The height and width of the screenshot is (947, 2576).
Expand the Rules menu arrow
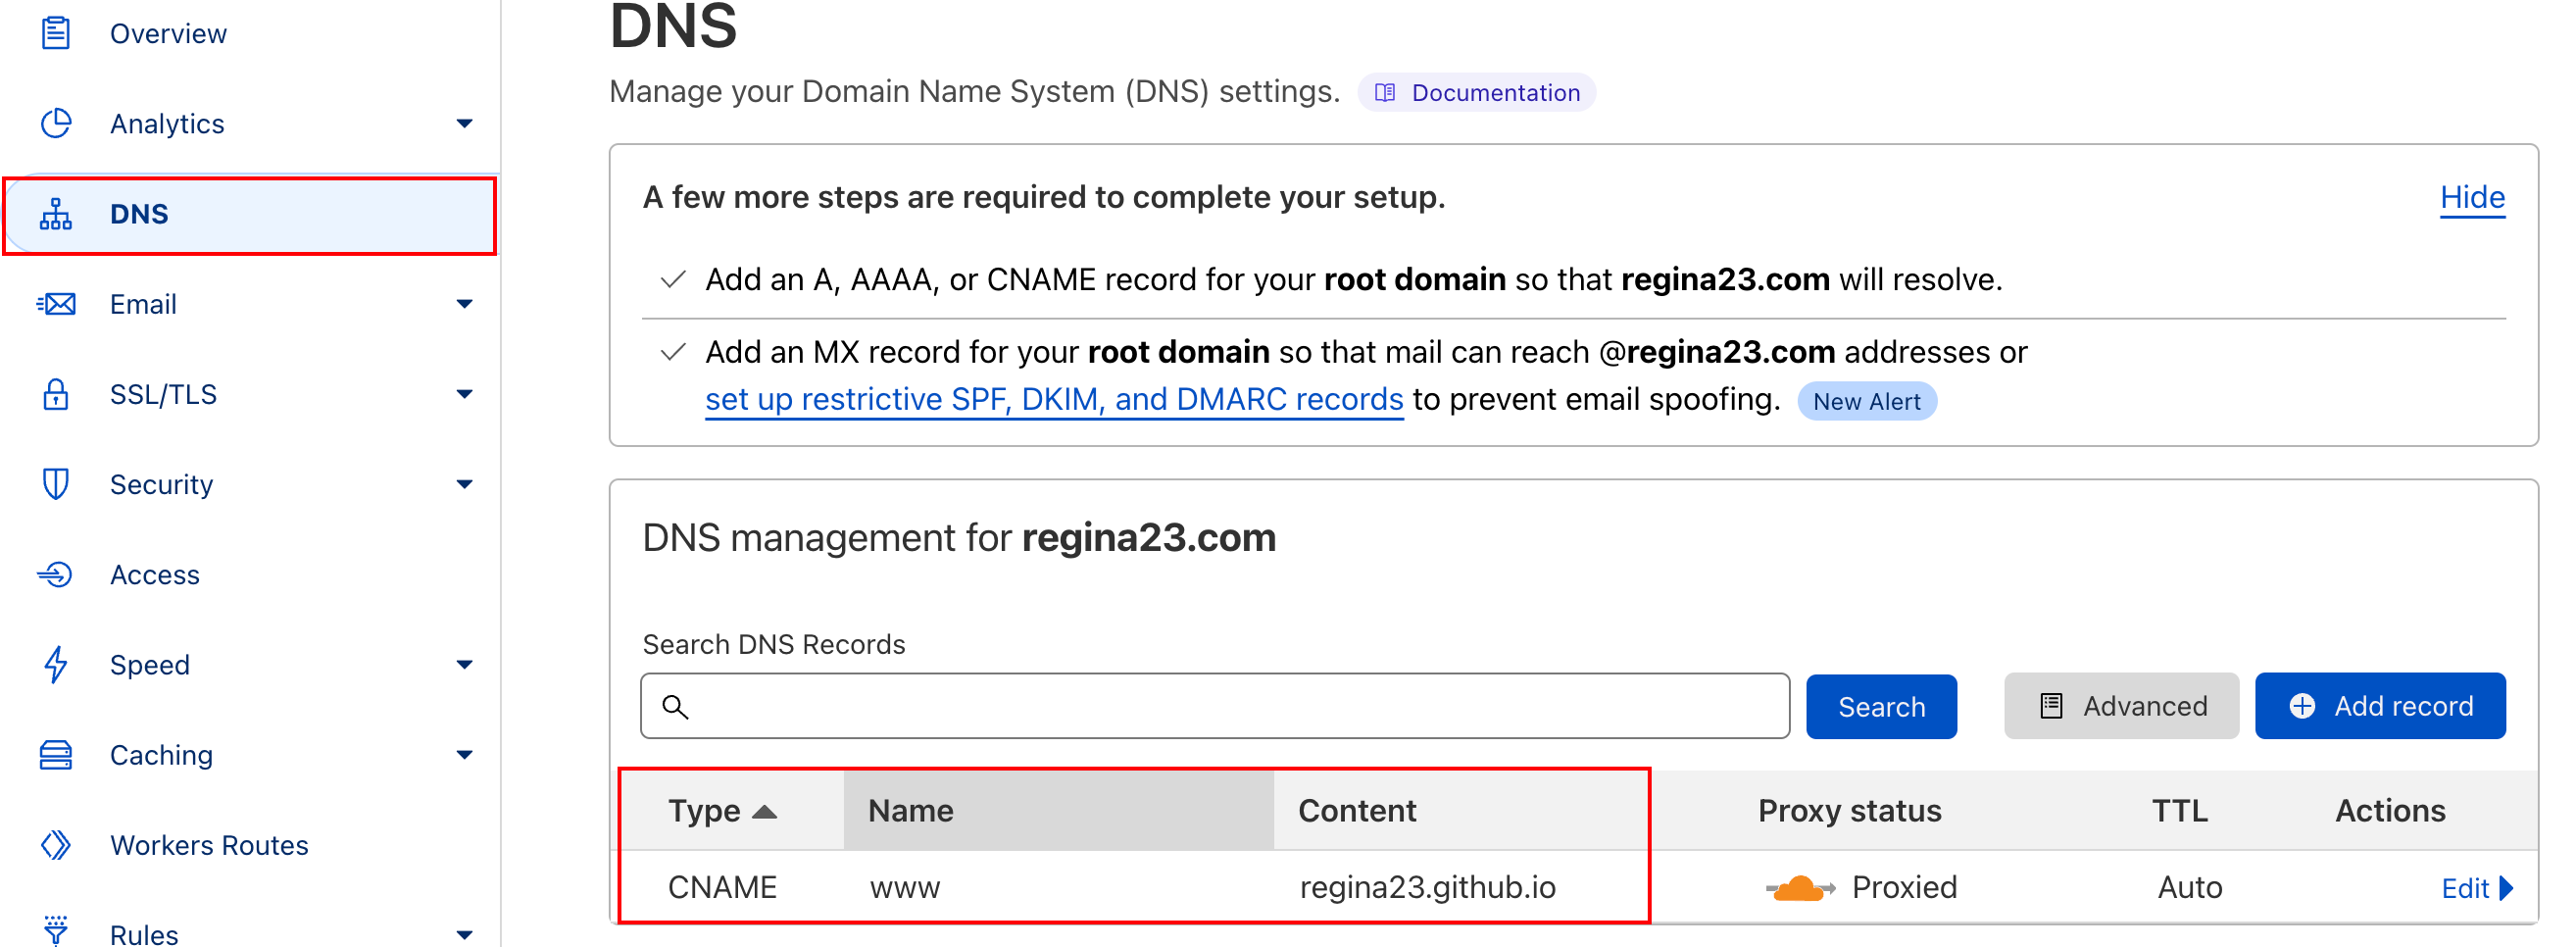point(464,935)
